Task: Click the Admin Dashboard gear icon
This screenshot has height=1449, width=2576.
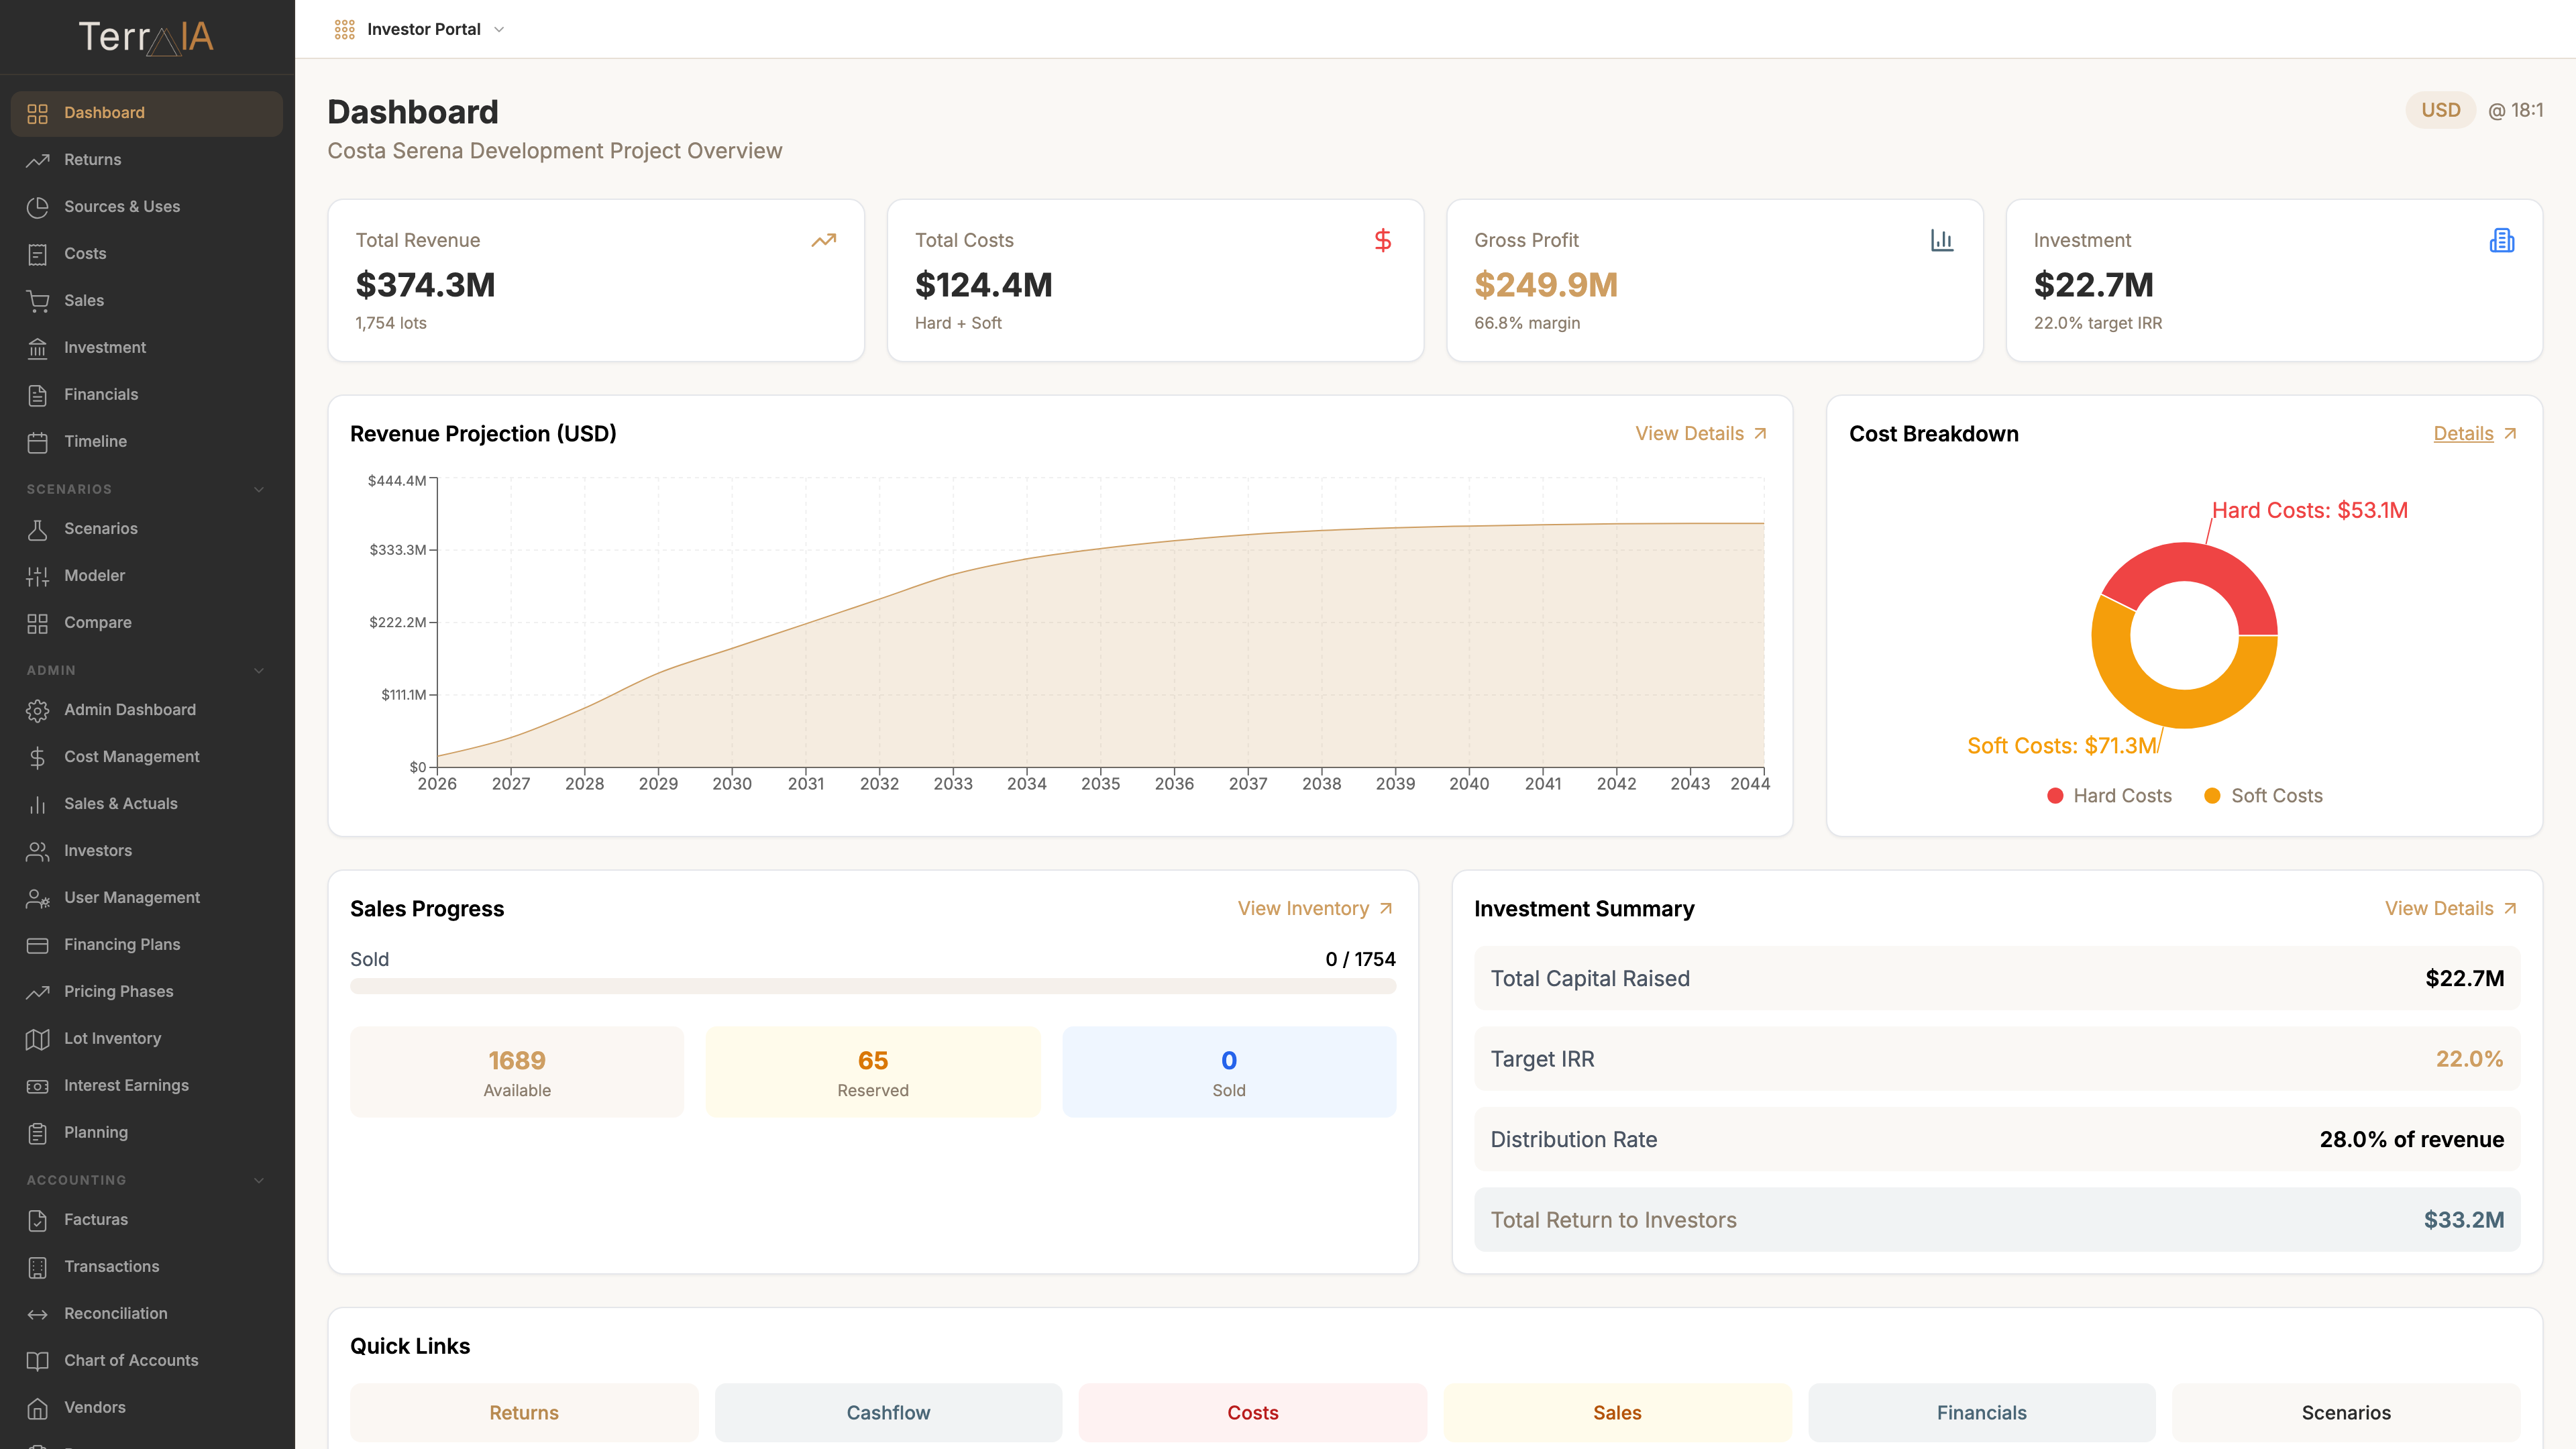Action: click(38, 710)
